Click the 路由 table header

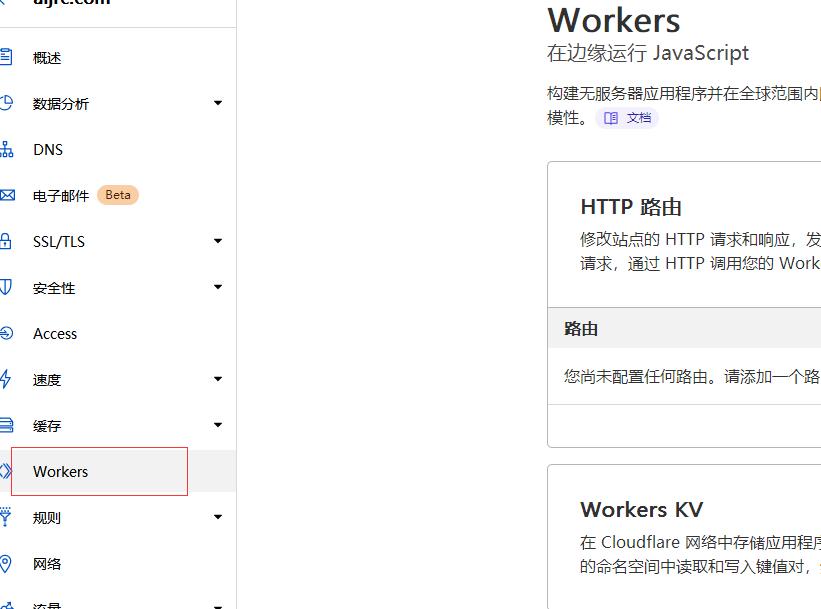pyautogui.click(x=581, y=329)
